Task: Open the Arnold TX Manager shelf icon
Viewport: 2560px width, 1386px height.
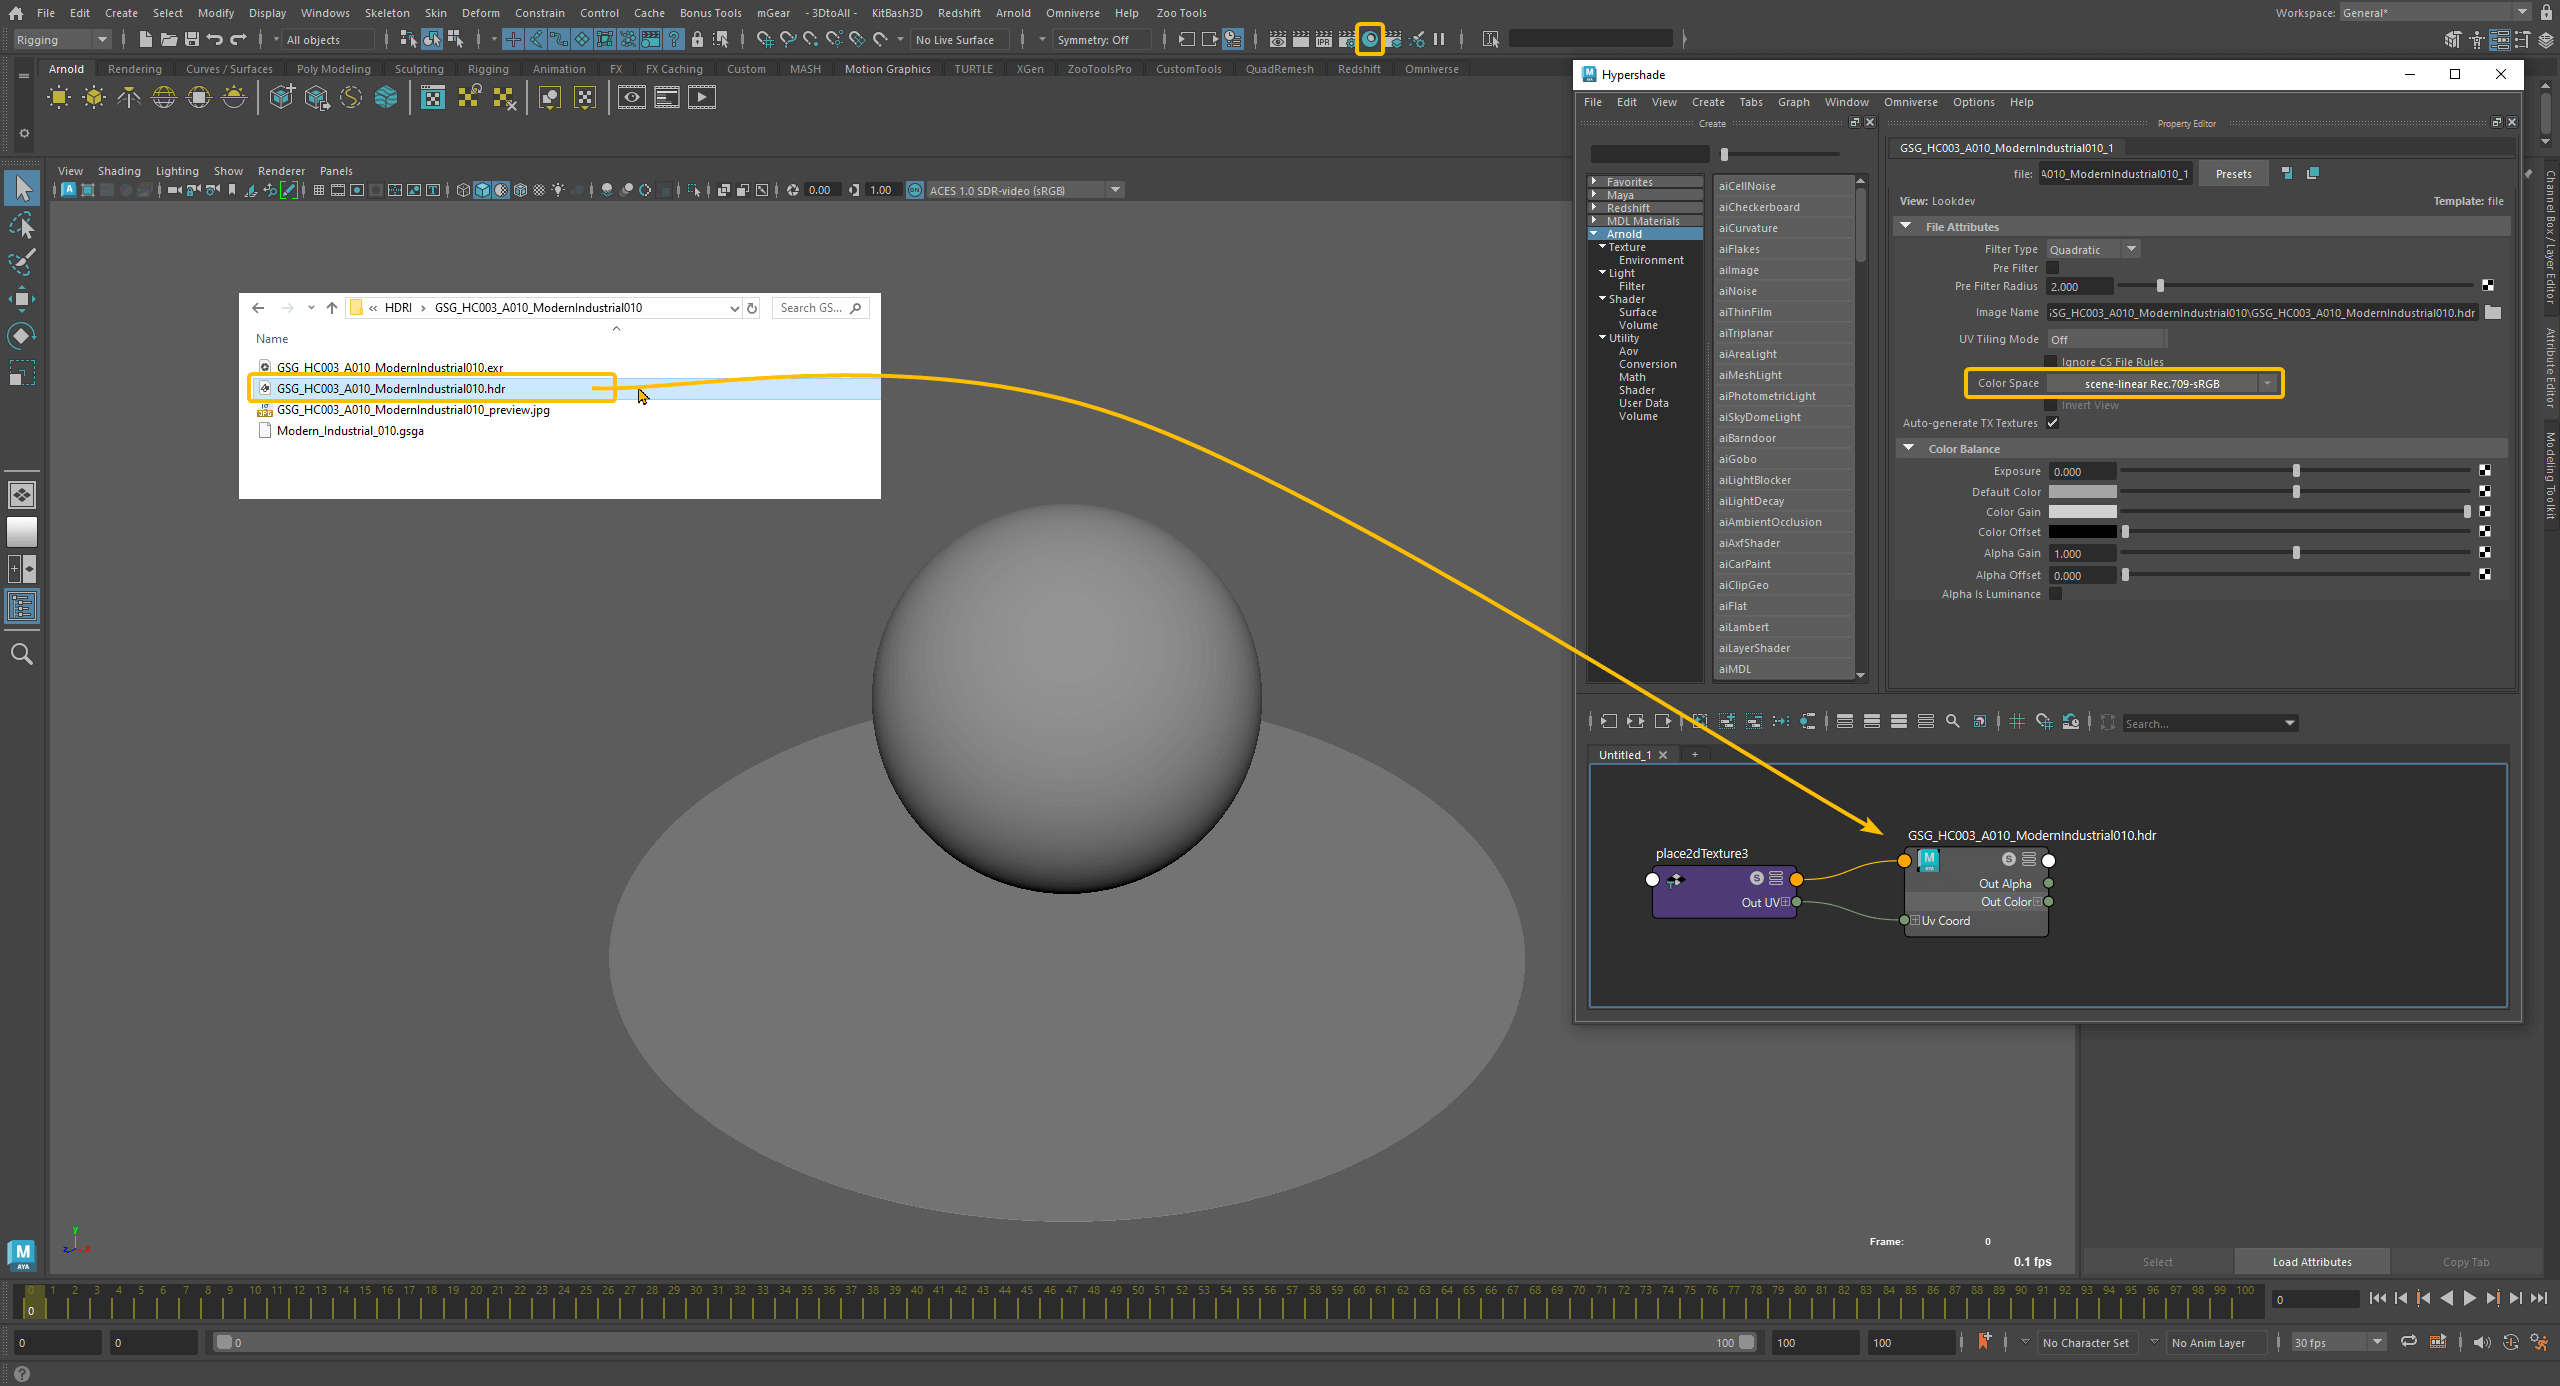Action: 432,97
